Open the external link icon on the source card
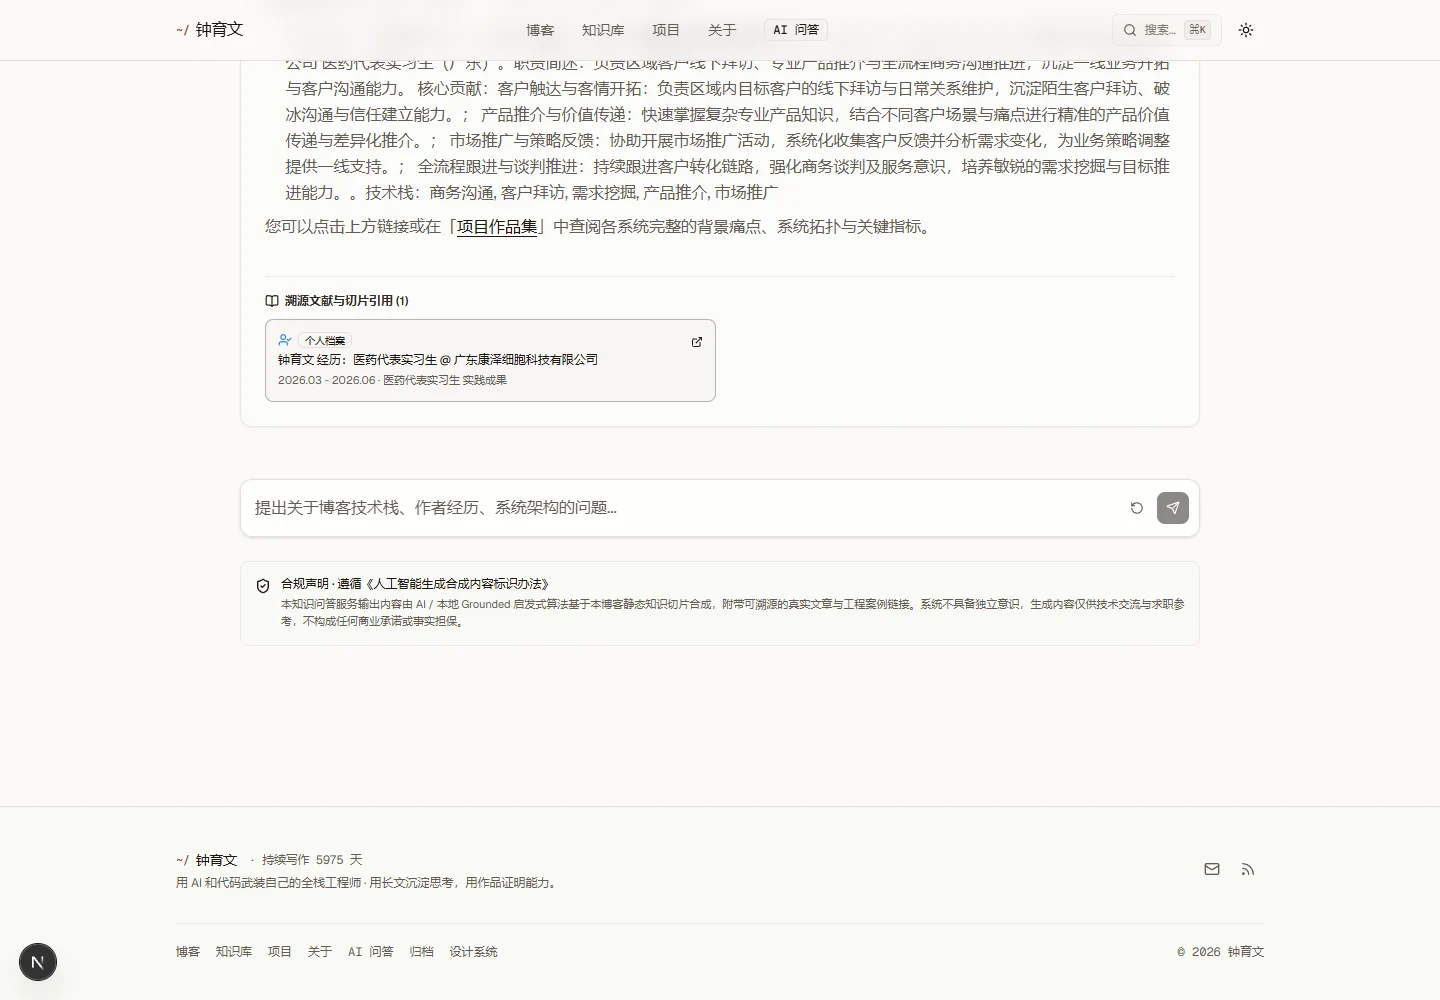Screen dimensions: 1440x1000 (697, 342)
